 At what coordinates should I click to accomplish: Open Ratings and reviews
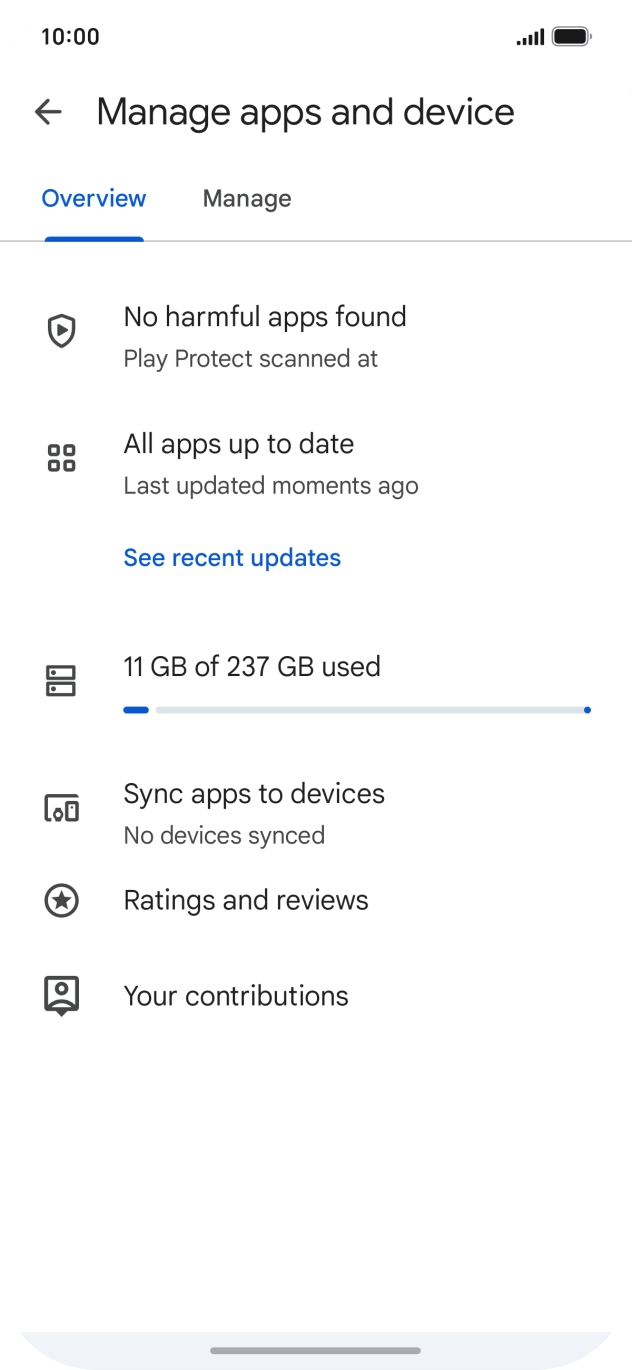(316, 901)
